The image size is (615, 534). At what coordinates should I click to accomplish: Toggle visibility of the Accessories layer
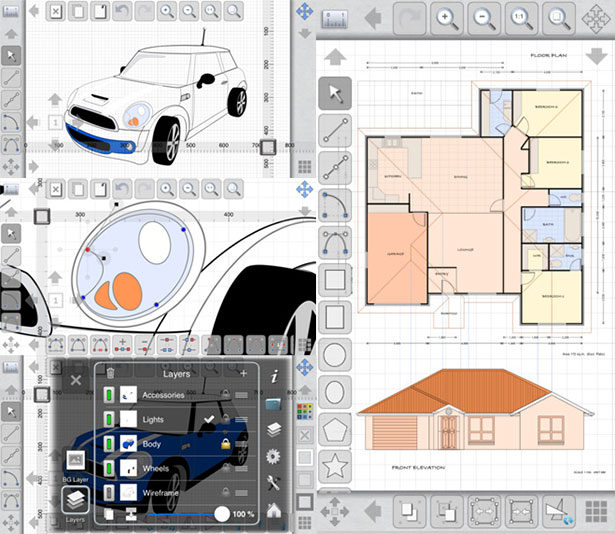coord(109,395)
